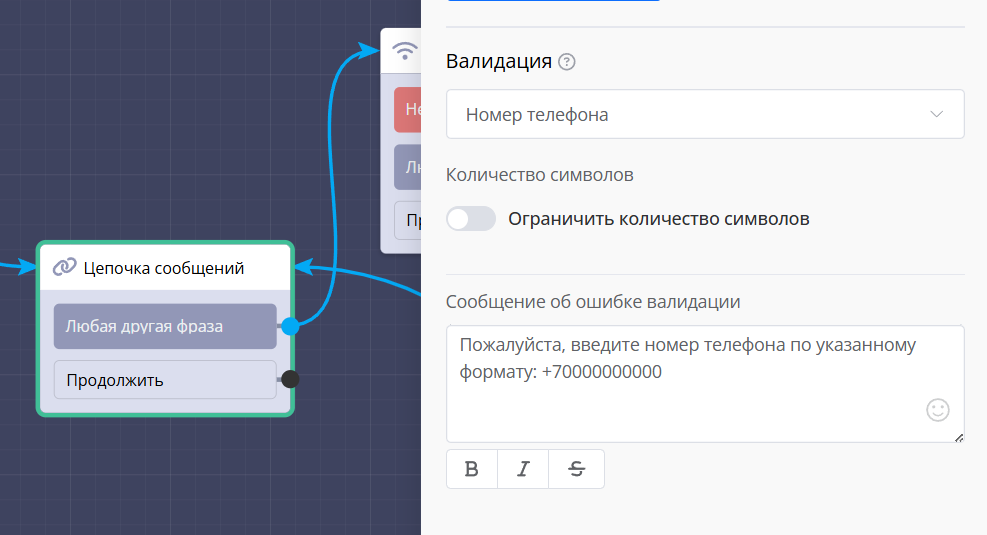This screenshot has height=535, width=987.
Task: Click the chain icon on Цепочка сообщений node
Action: 65,268
